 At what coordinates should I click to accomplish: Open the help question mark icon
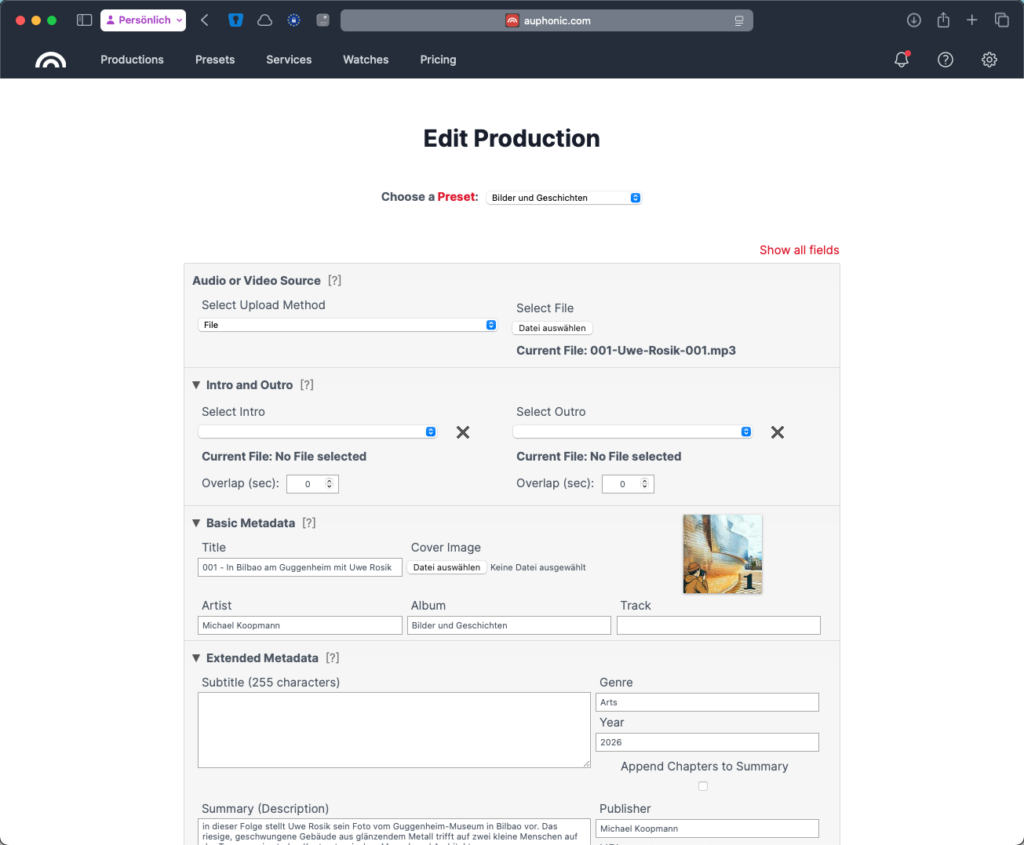[945, 60]
